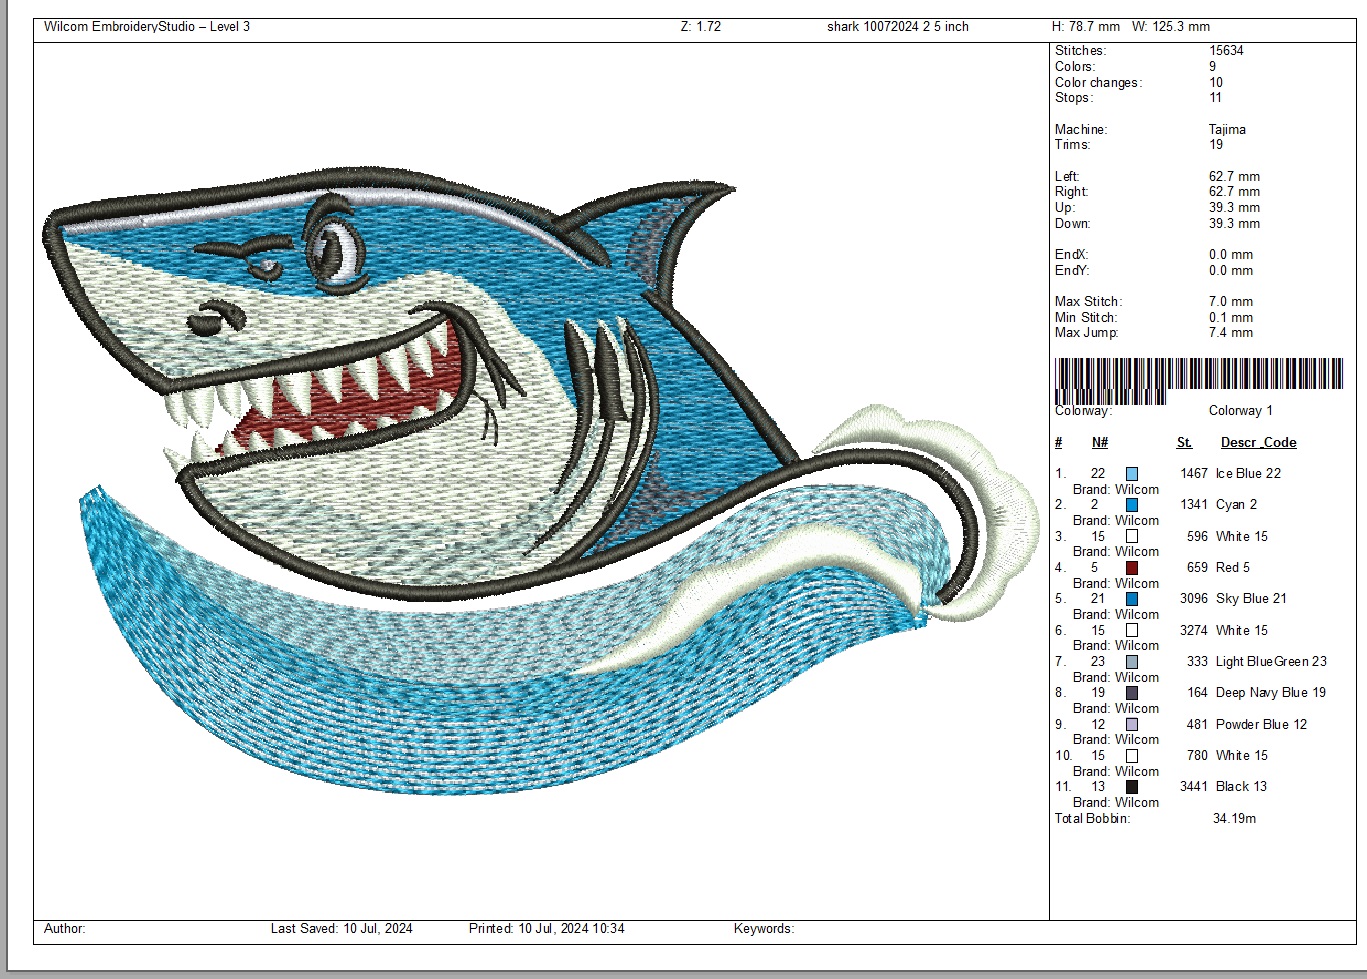Click the # column header
Image resolution: width=1367 pixels, height=979 pixels.
(x=1059, y=443)
